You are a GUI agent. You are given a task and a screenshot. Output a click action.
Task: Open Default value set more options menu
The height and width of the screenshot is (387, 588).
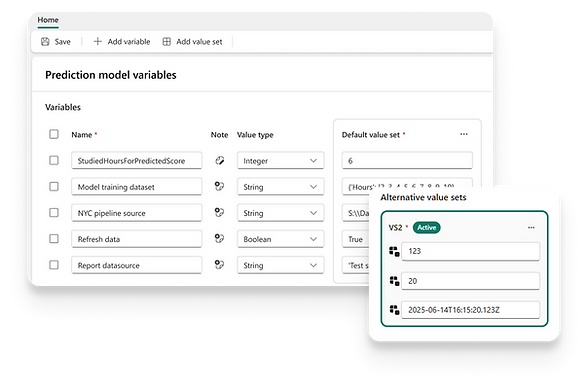pos(464,134)
